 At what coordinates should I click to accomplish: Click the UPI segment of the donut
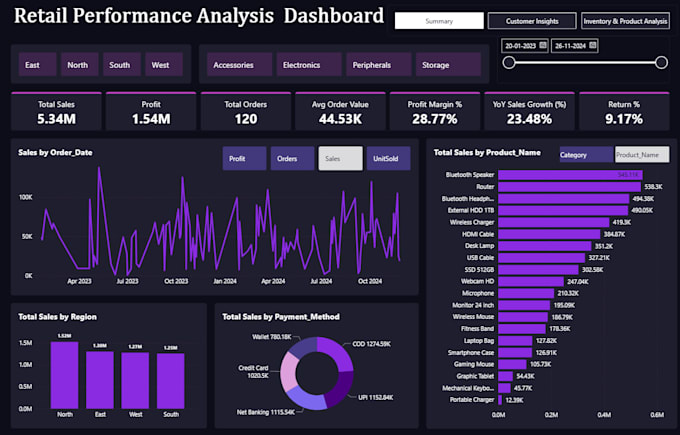(342, 391)
